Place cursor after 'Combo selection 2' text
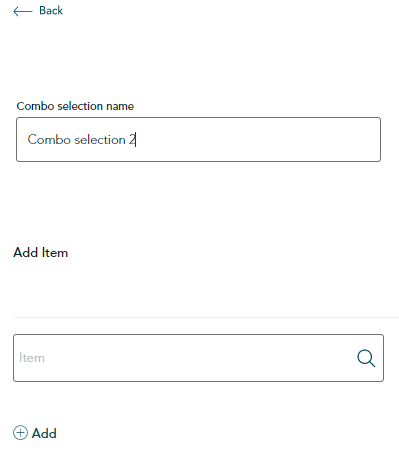The image size is (399, 452). click(x=136, y=140)
